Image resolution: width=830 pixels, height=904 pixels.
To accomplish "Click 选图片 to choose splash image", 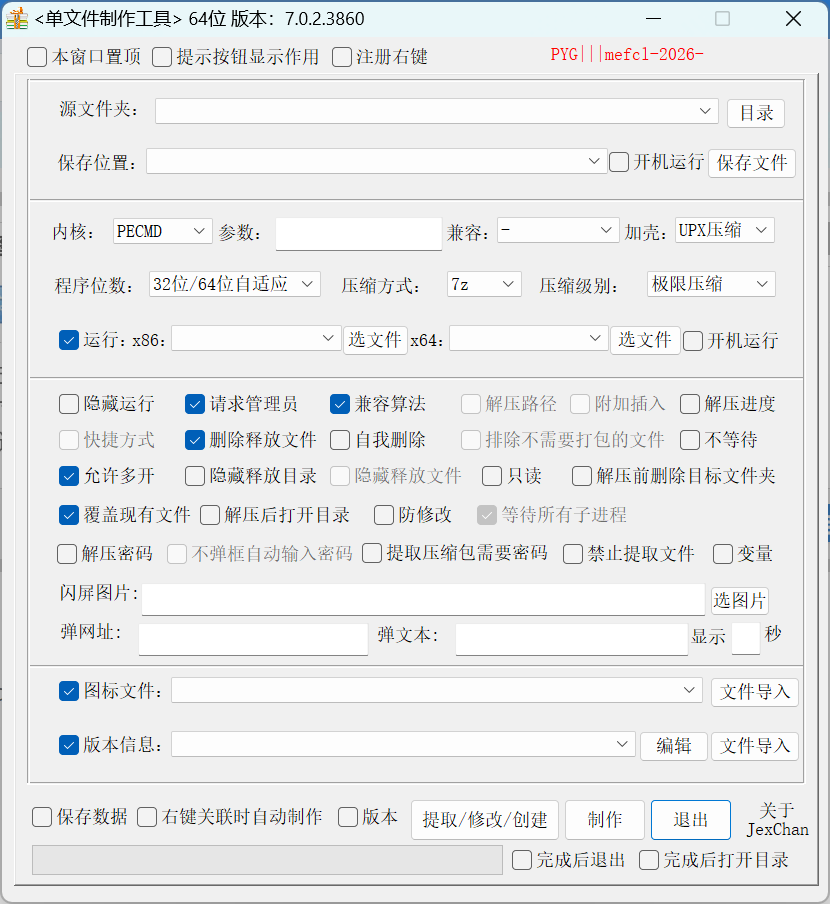I will coord(739,601).
